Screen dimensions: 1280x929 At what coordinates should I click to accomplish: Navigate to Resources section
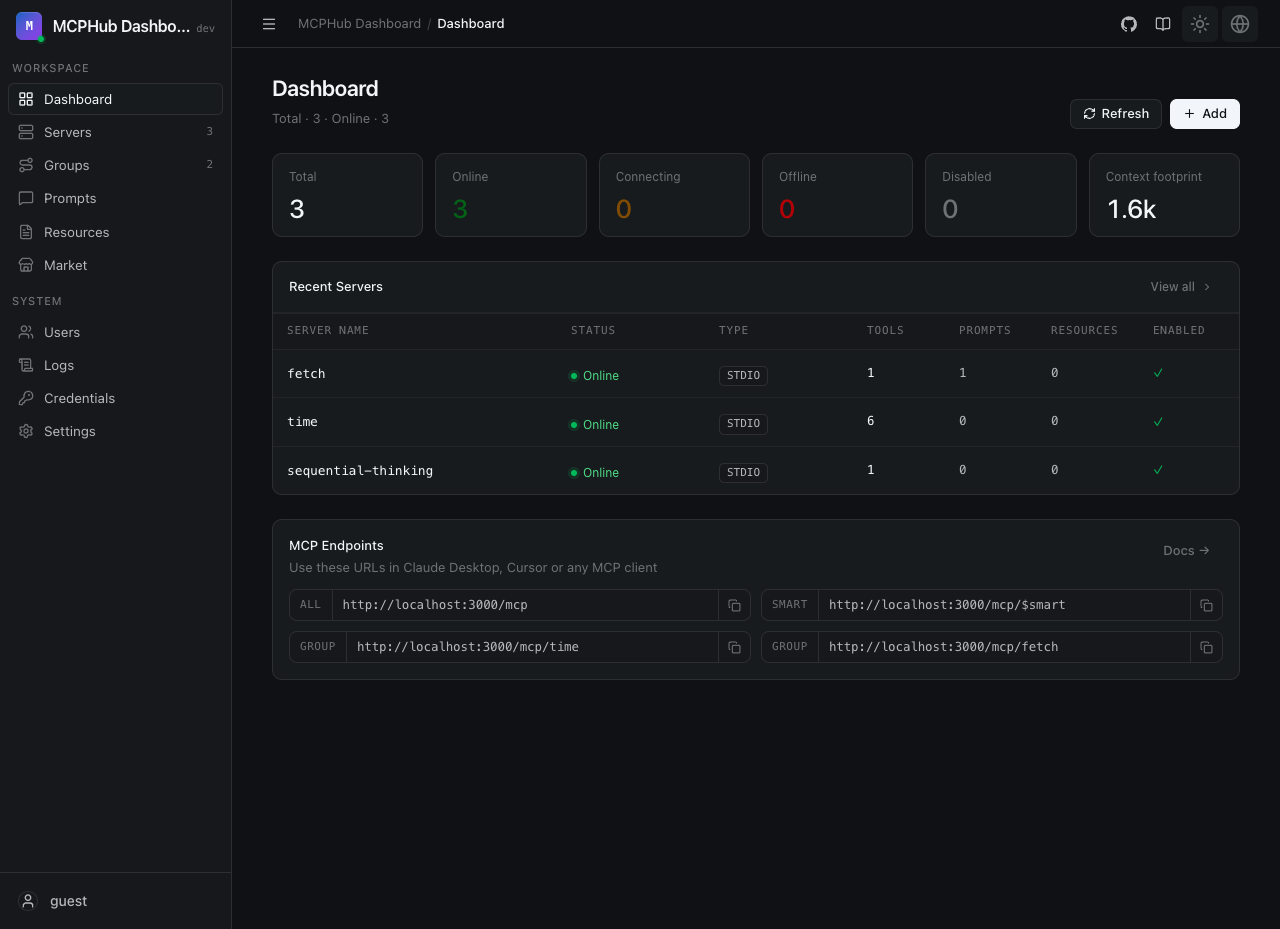(x=115, y=232)
